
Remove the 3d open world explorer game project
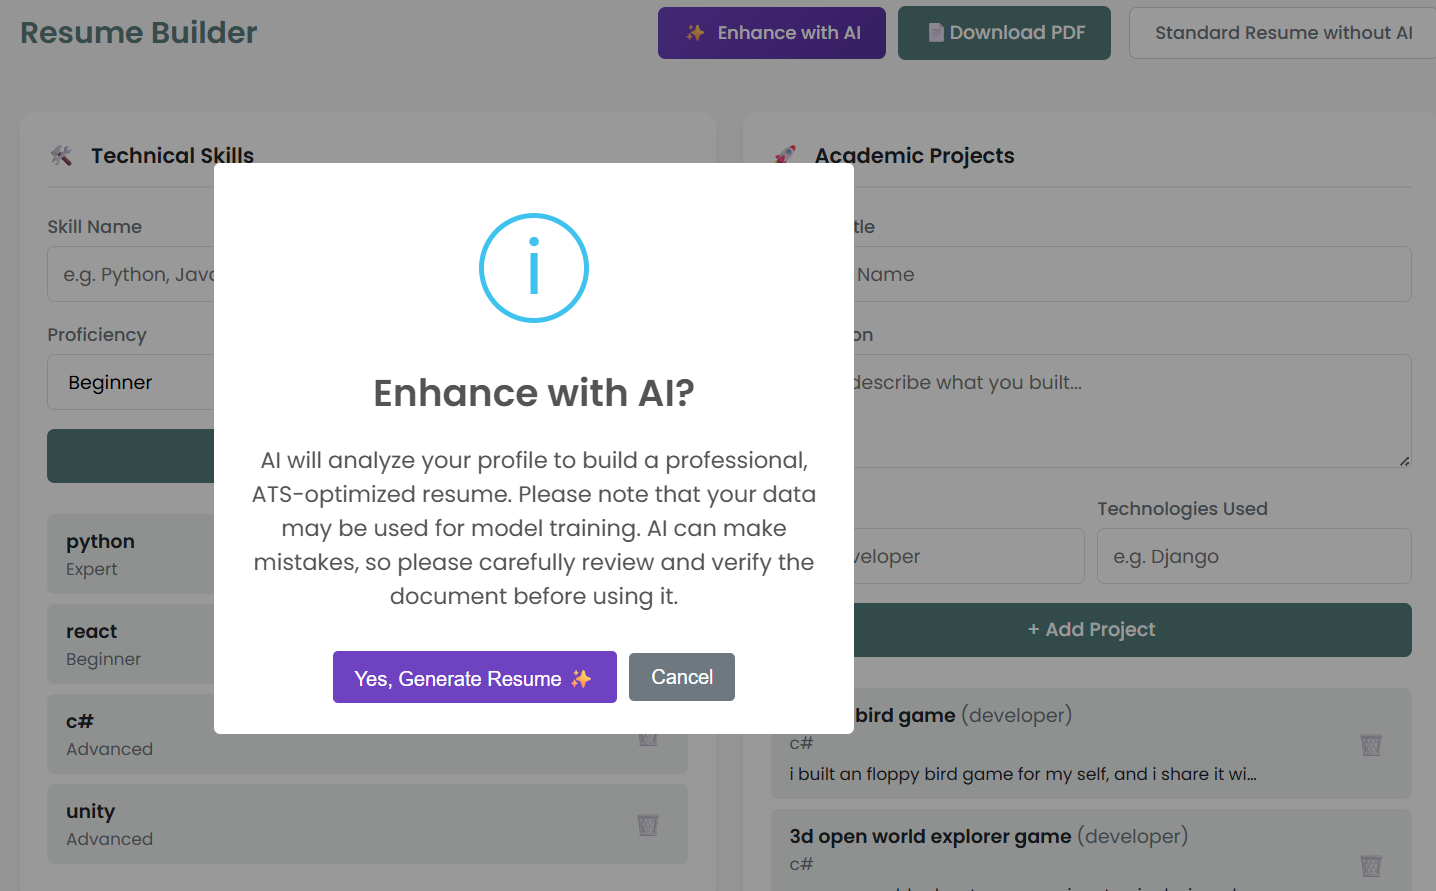(x=1371, y=865)
